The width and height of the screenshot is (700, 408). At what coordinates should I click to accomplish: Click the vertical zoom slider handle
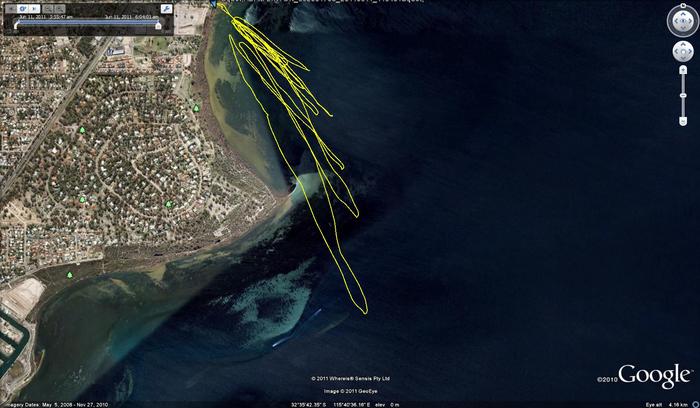tap(683, 95)
